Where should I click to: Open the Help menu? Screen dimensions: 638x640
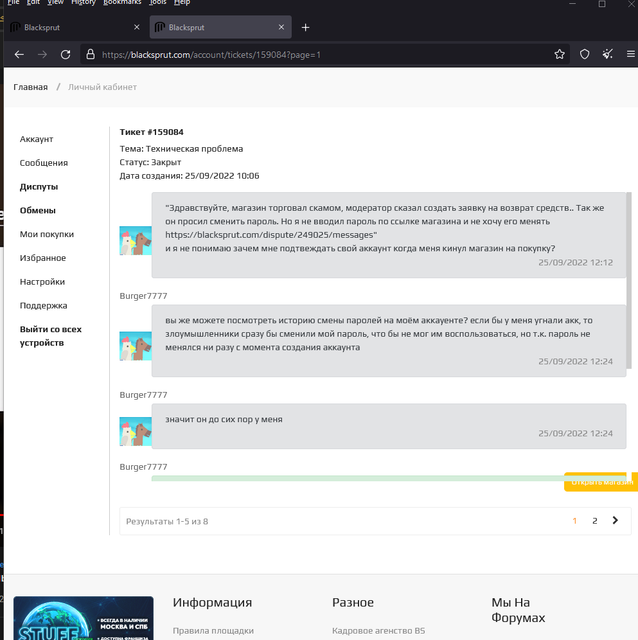tap(182, 2)
